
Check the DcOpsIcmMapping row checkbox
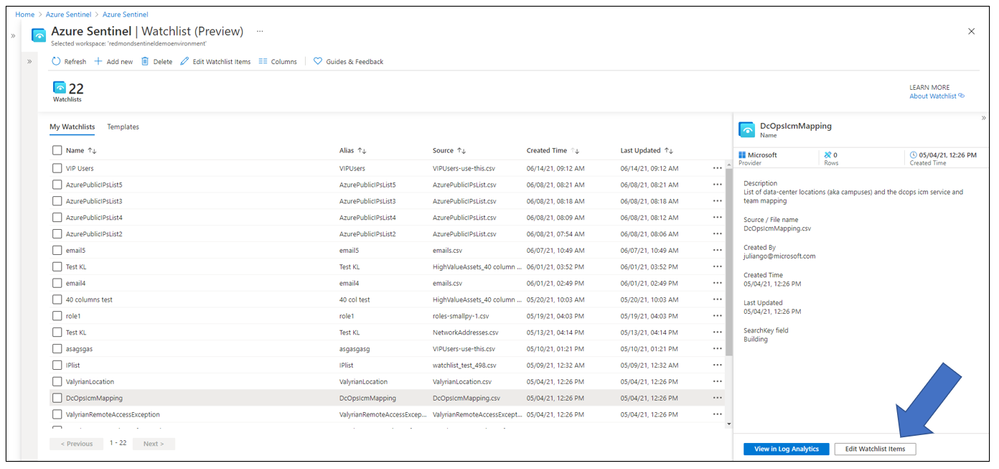coord(57,398)
